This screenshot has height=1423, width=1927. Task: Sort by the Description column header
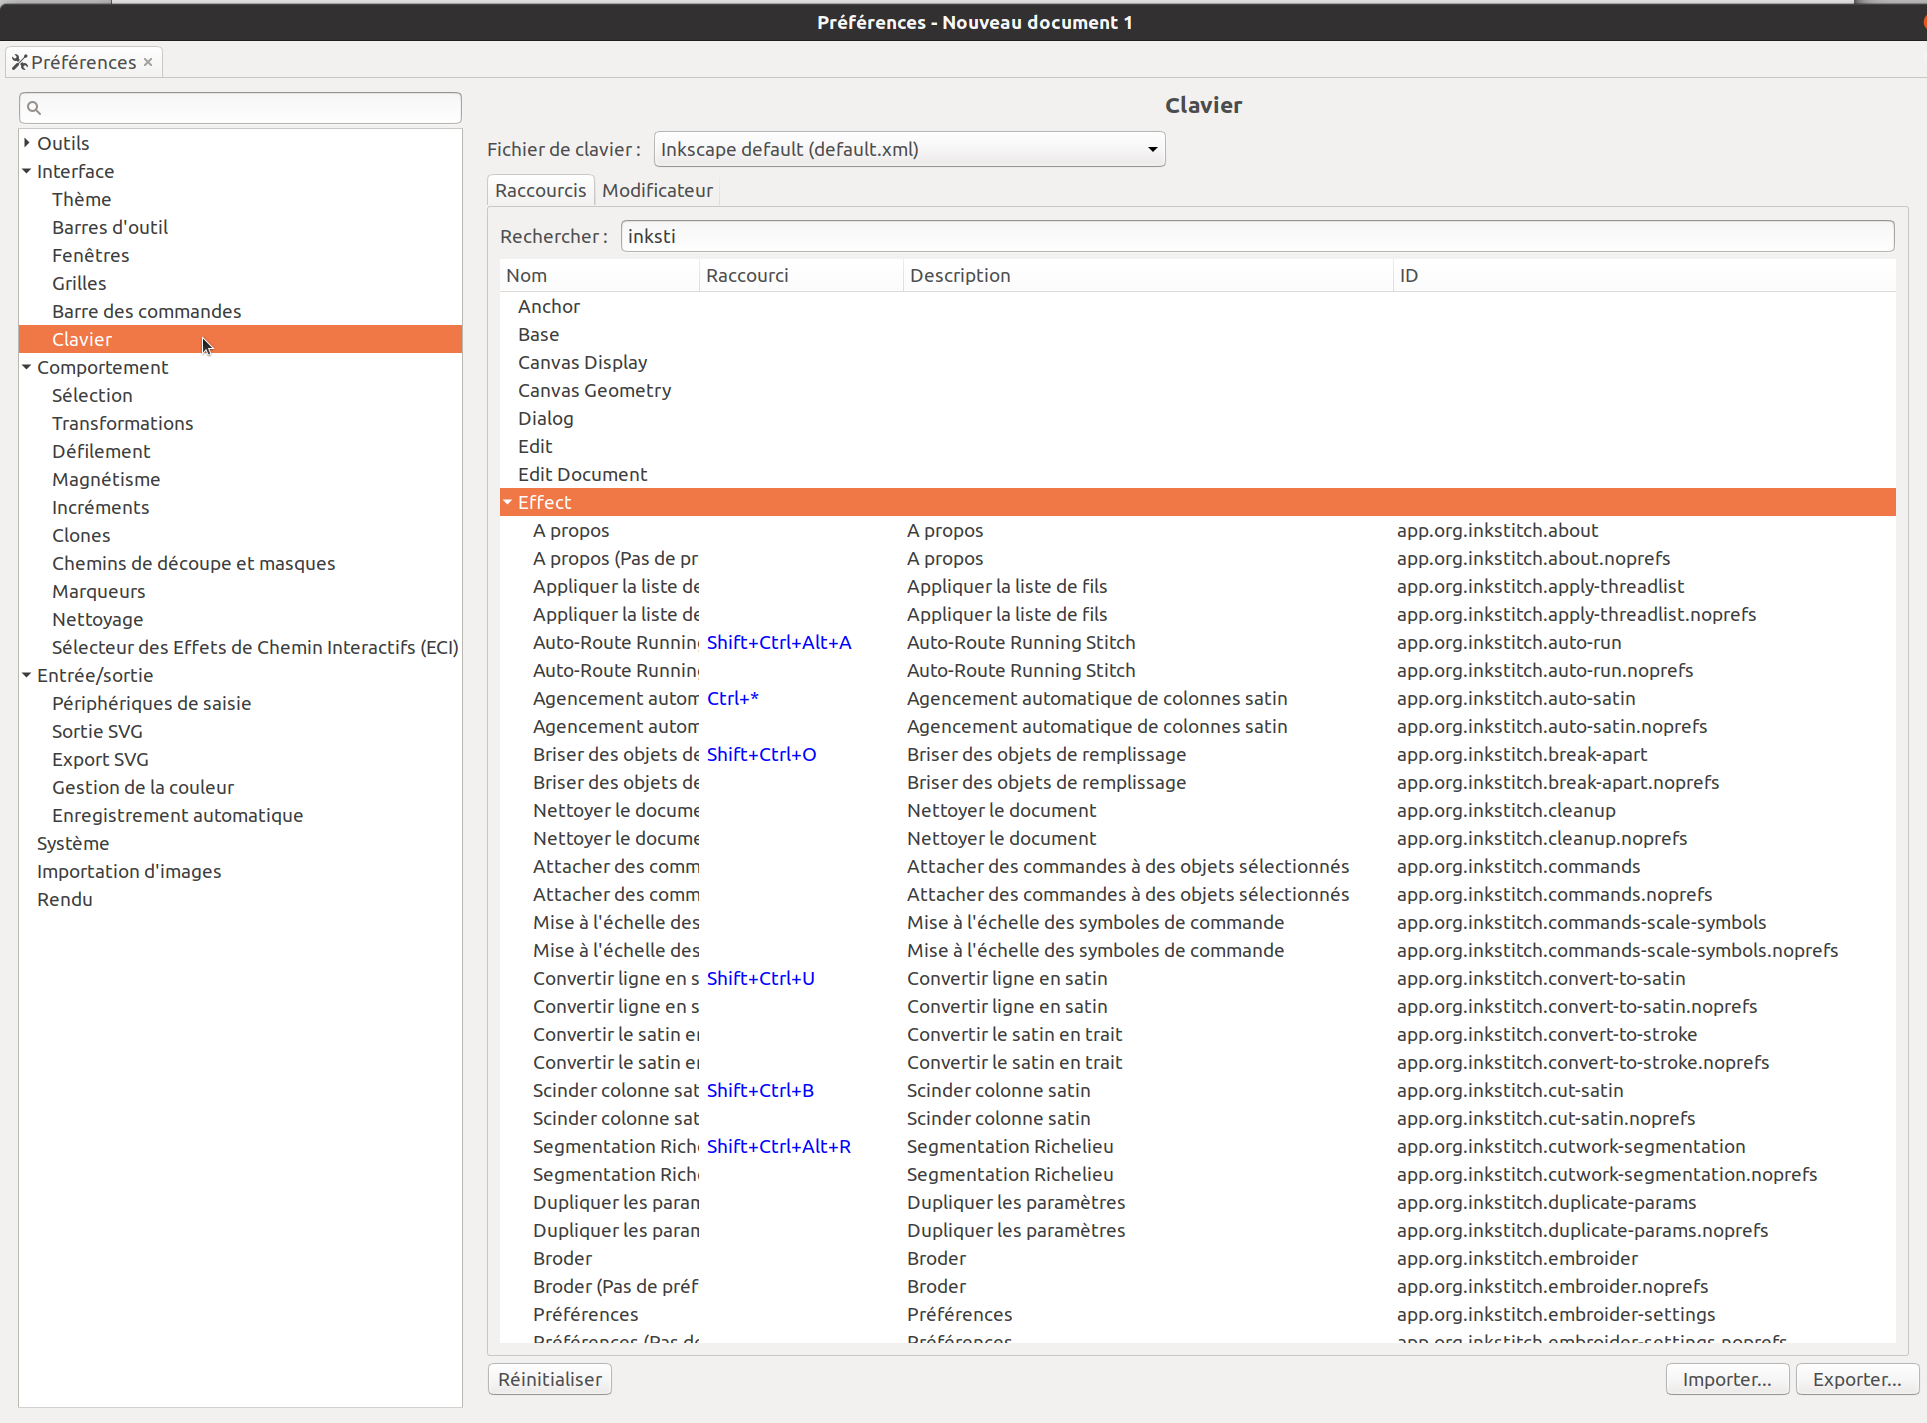(1148, 275)
